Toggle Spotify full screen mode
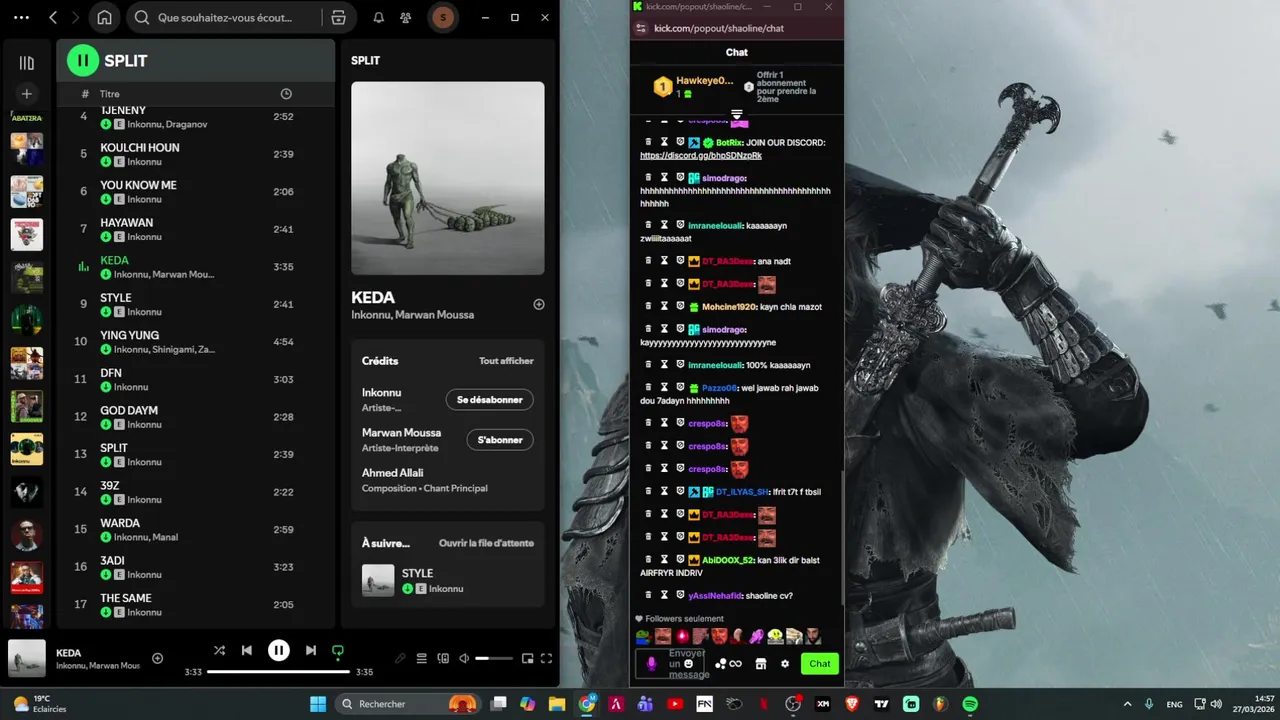Viewport: 1280px width, 720px height. (x=546, y=658)
